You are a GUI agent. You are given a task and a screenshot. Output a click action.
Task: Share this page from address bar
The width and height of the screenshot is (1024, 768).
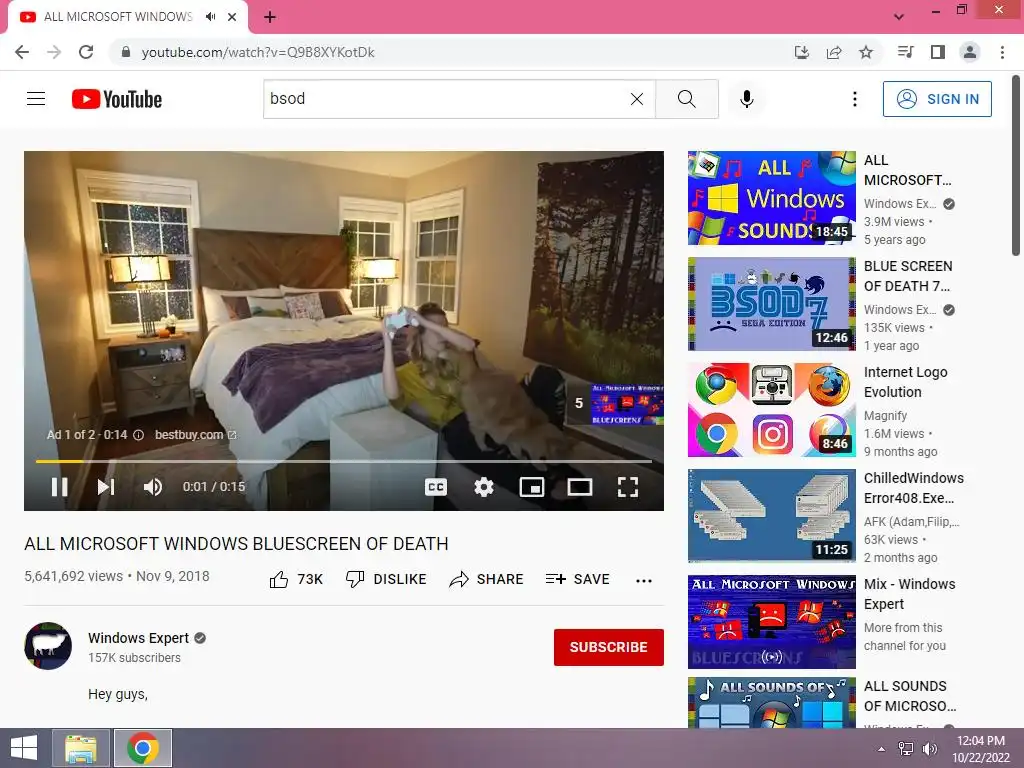(x=834, y=52)
